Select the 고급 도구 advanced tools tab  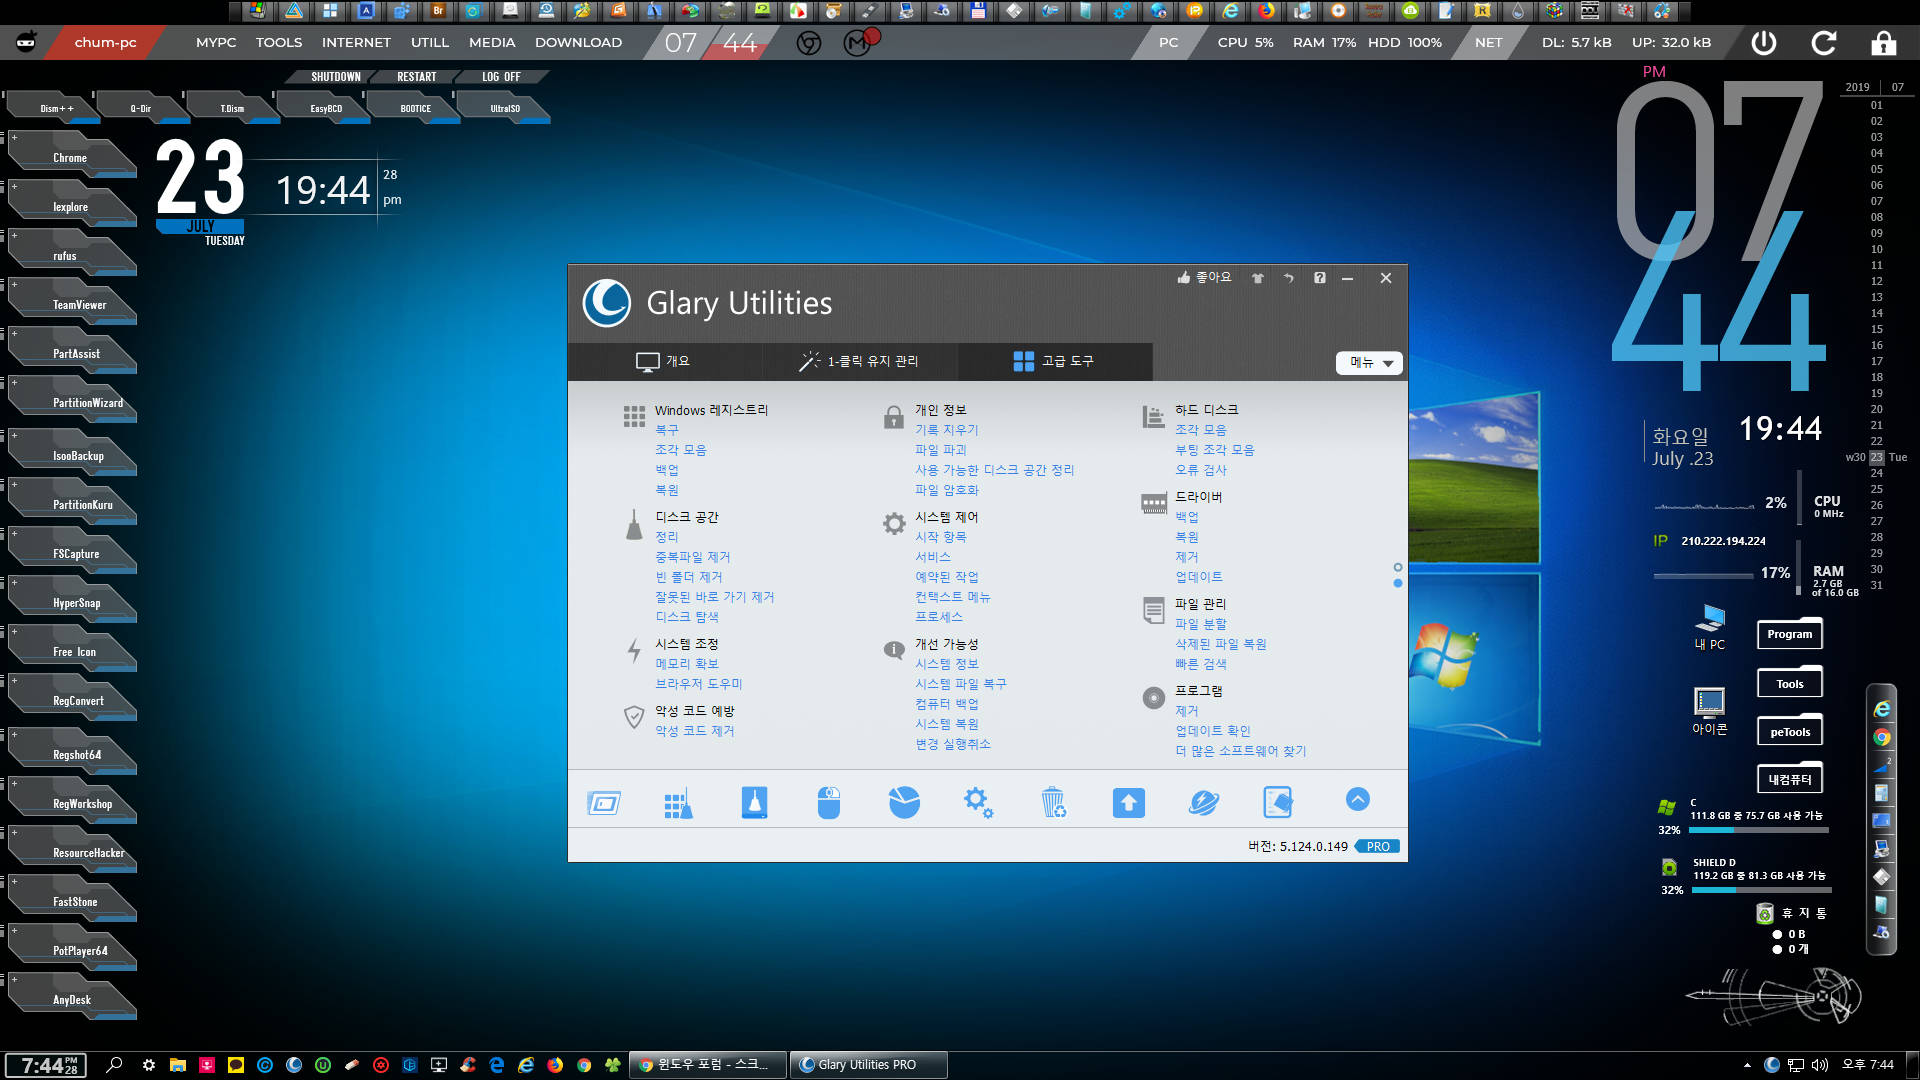tap(1055, 361)
